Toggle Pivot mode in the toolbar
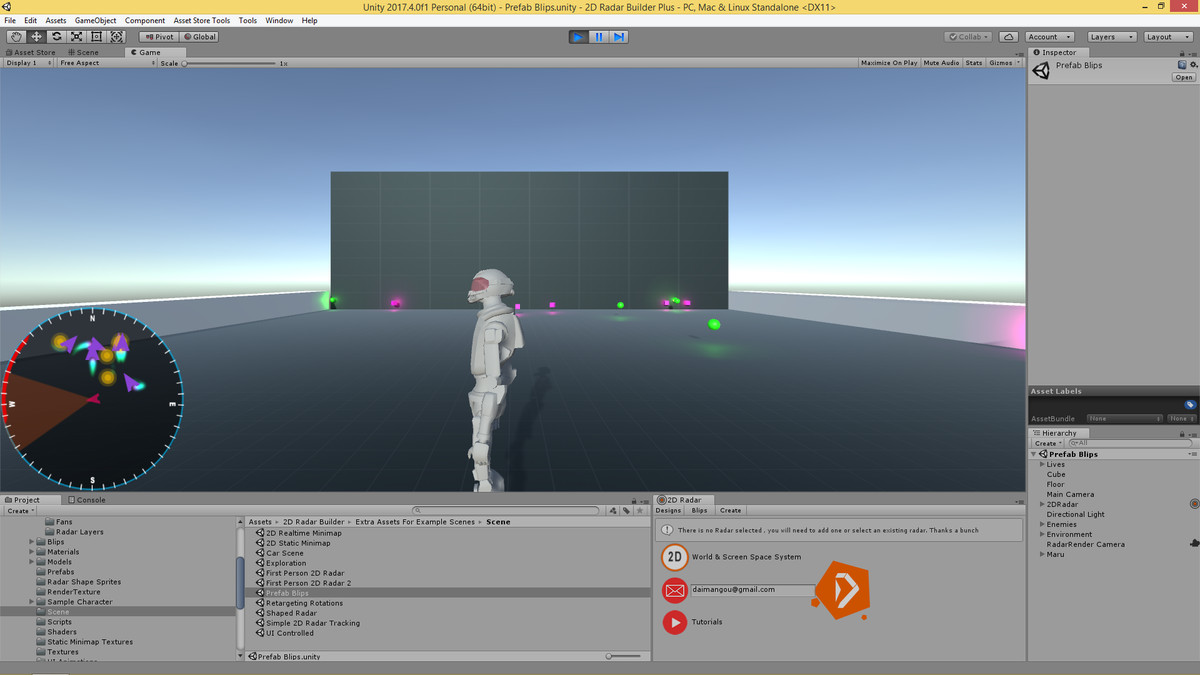The height and width of the screenshot is (675, 1200). (158, 36)
